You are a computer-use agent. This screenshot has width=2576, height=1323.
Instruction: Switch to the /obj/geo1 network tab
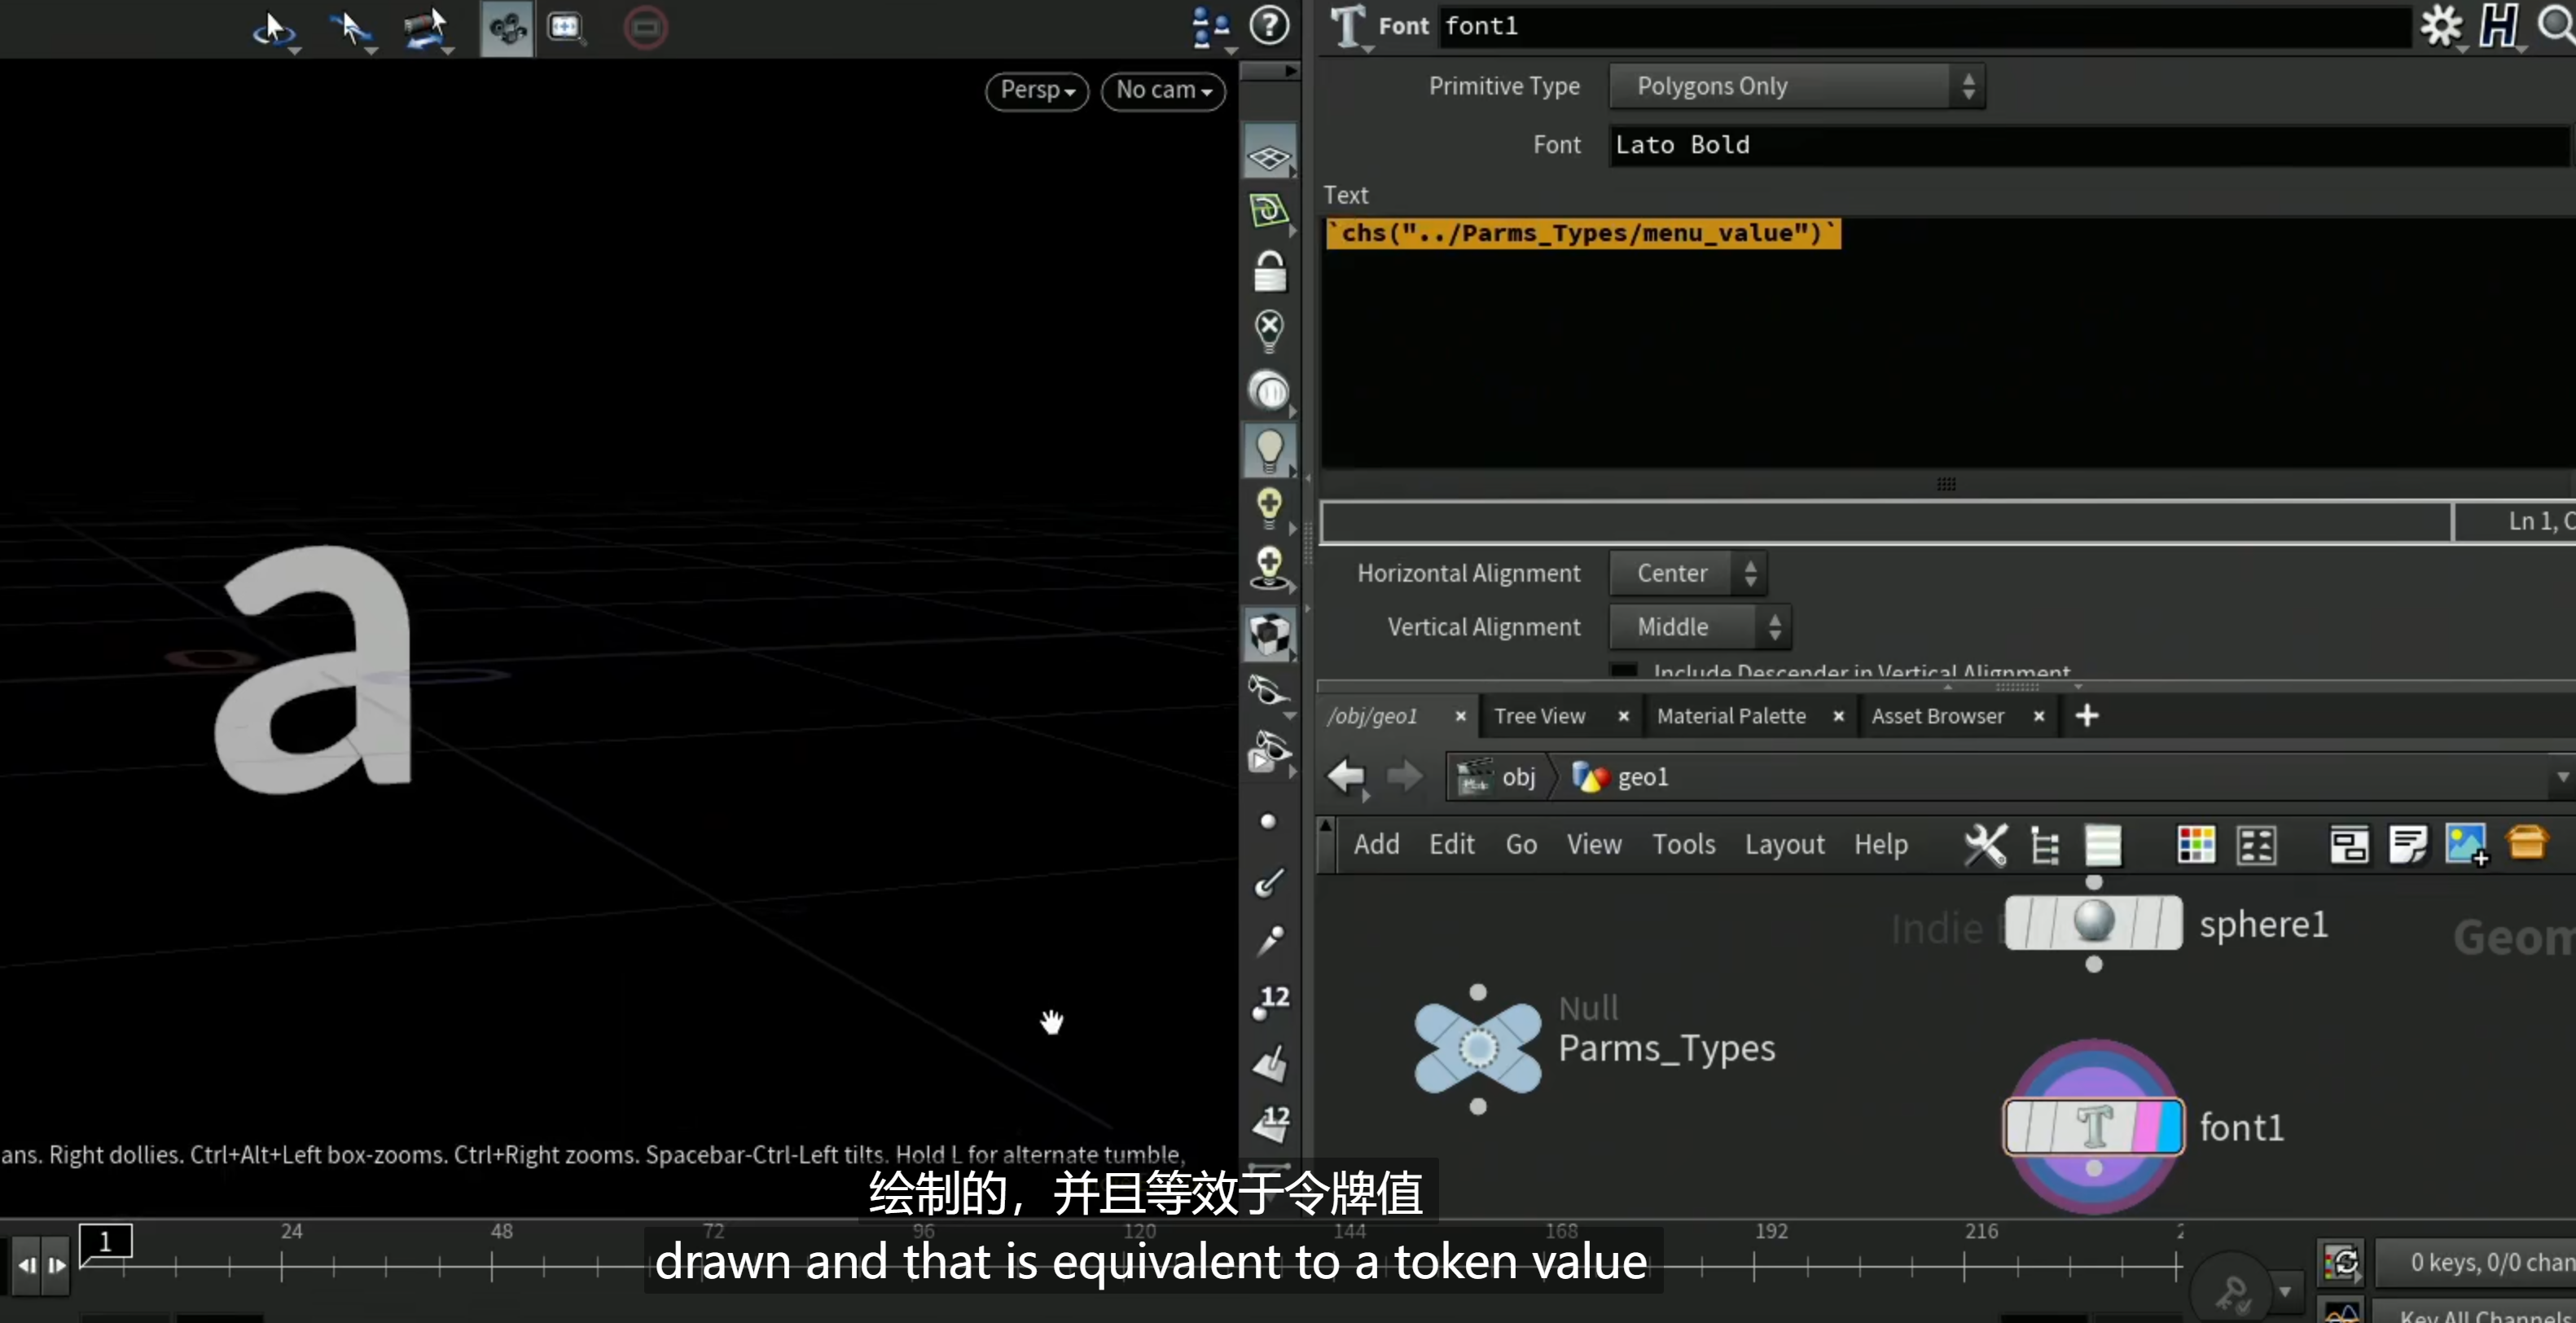[x=1373, y=716]
